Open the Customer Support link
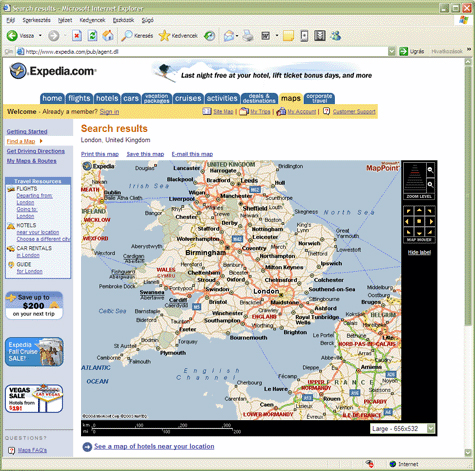Screen dimensions: 475x471 click(x=354, y=112)
